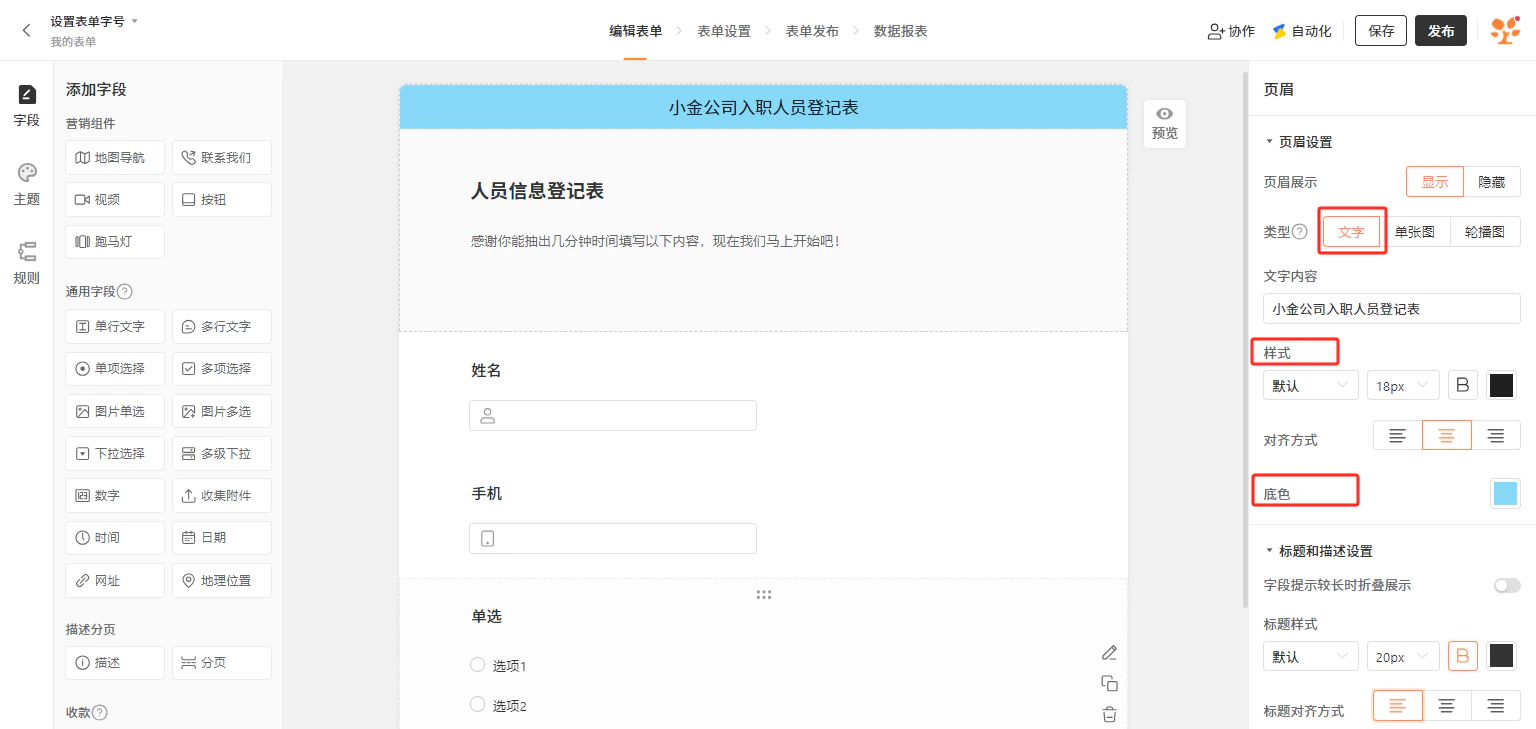Viewport: 1536px width, 729px height.
Task: Switch to 编辑表单 step tab
Action: 636,31
